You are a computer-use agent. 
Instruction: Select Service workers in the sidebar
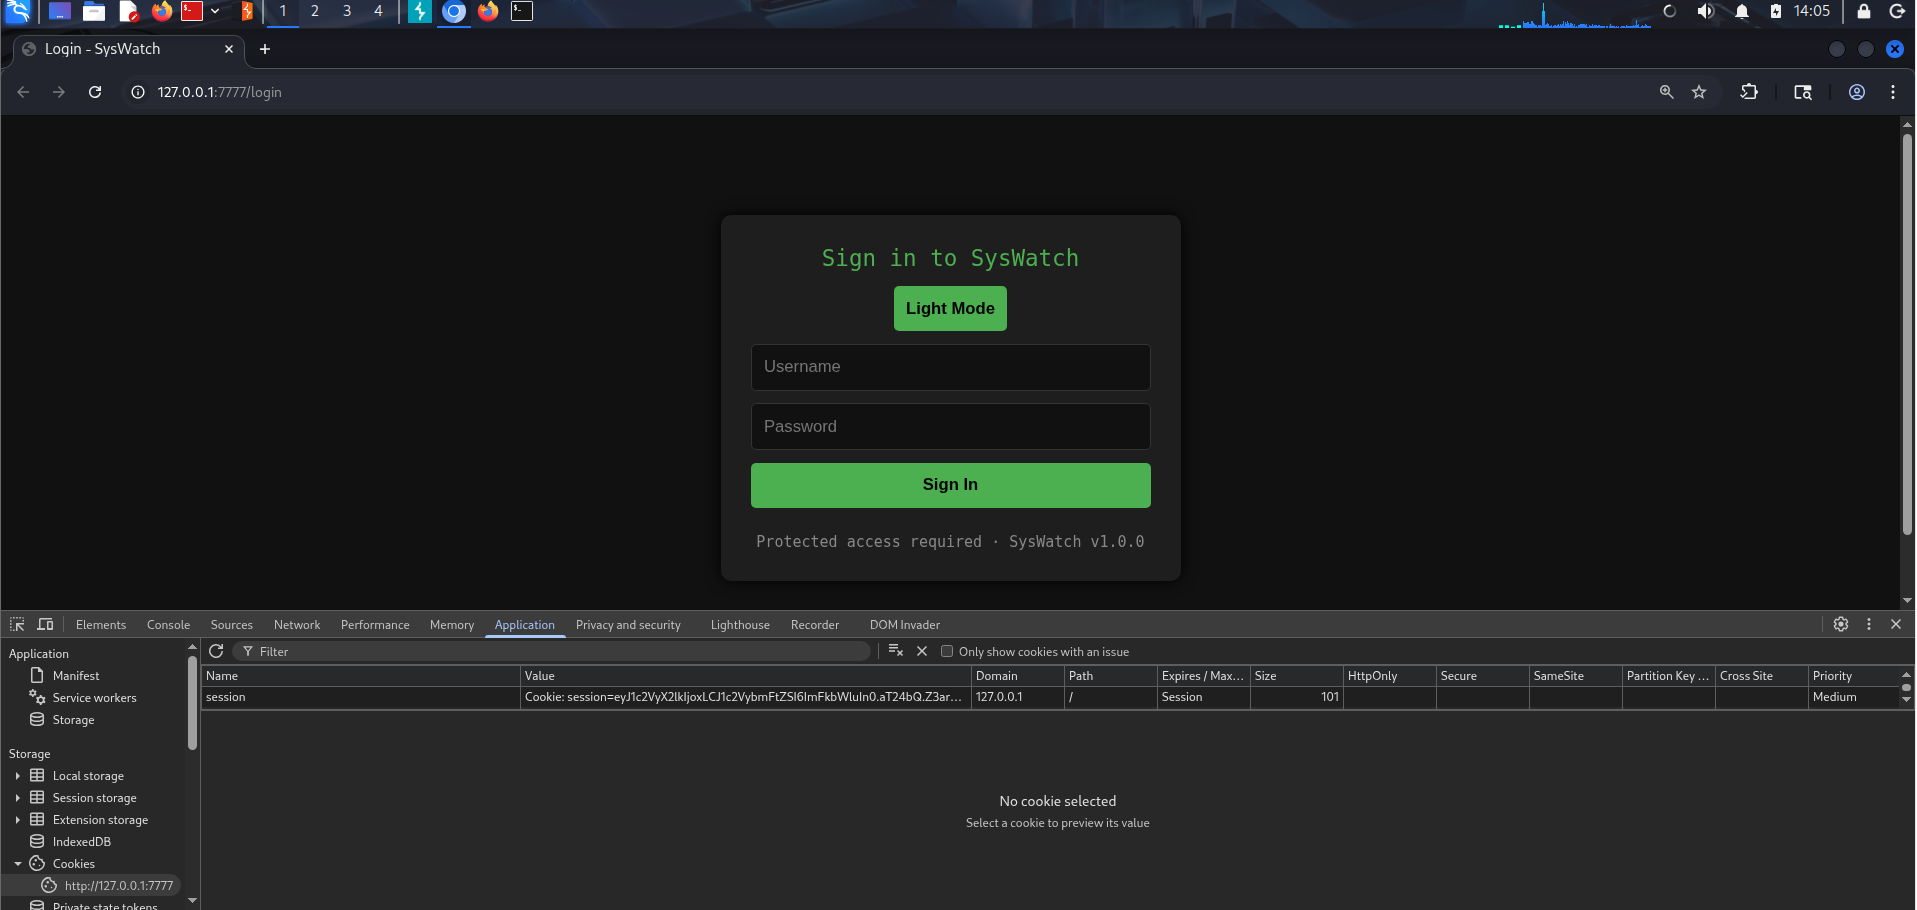[x=95, y=698]
